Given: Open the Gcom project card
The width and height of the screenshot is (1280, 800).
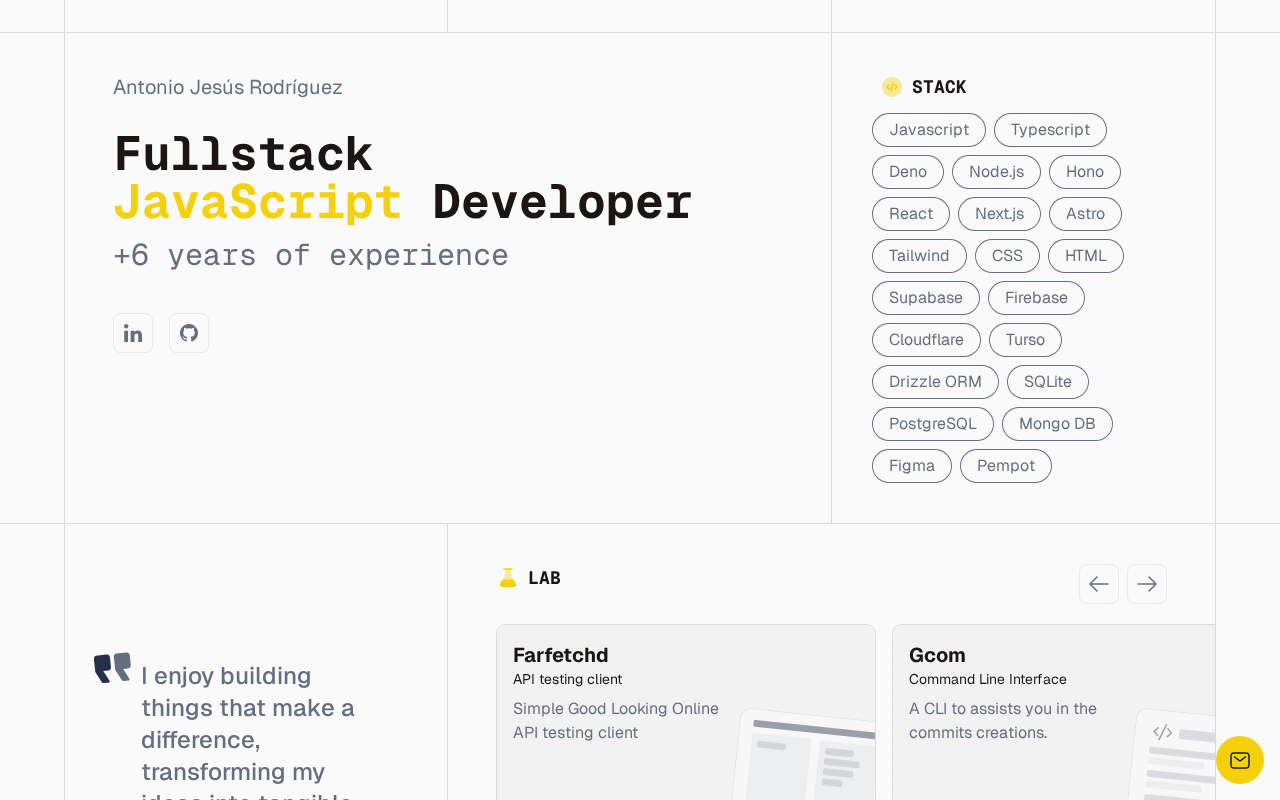Looking at the screenshot, I should coord(1054,712).
